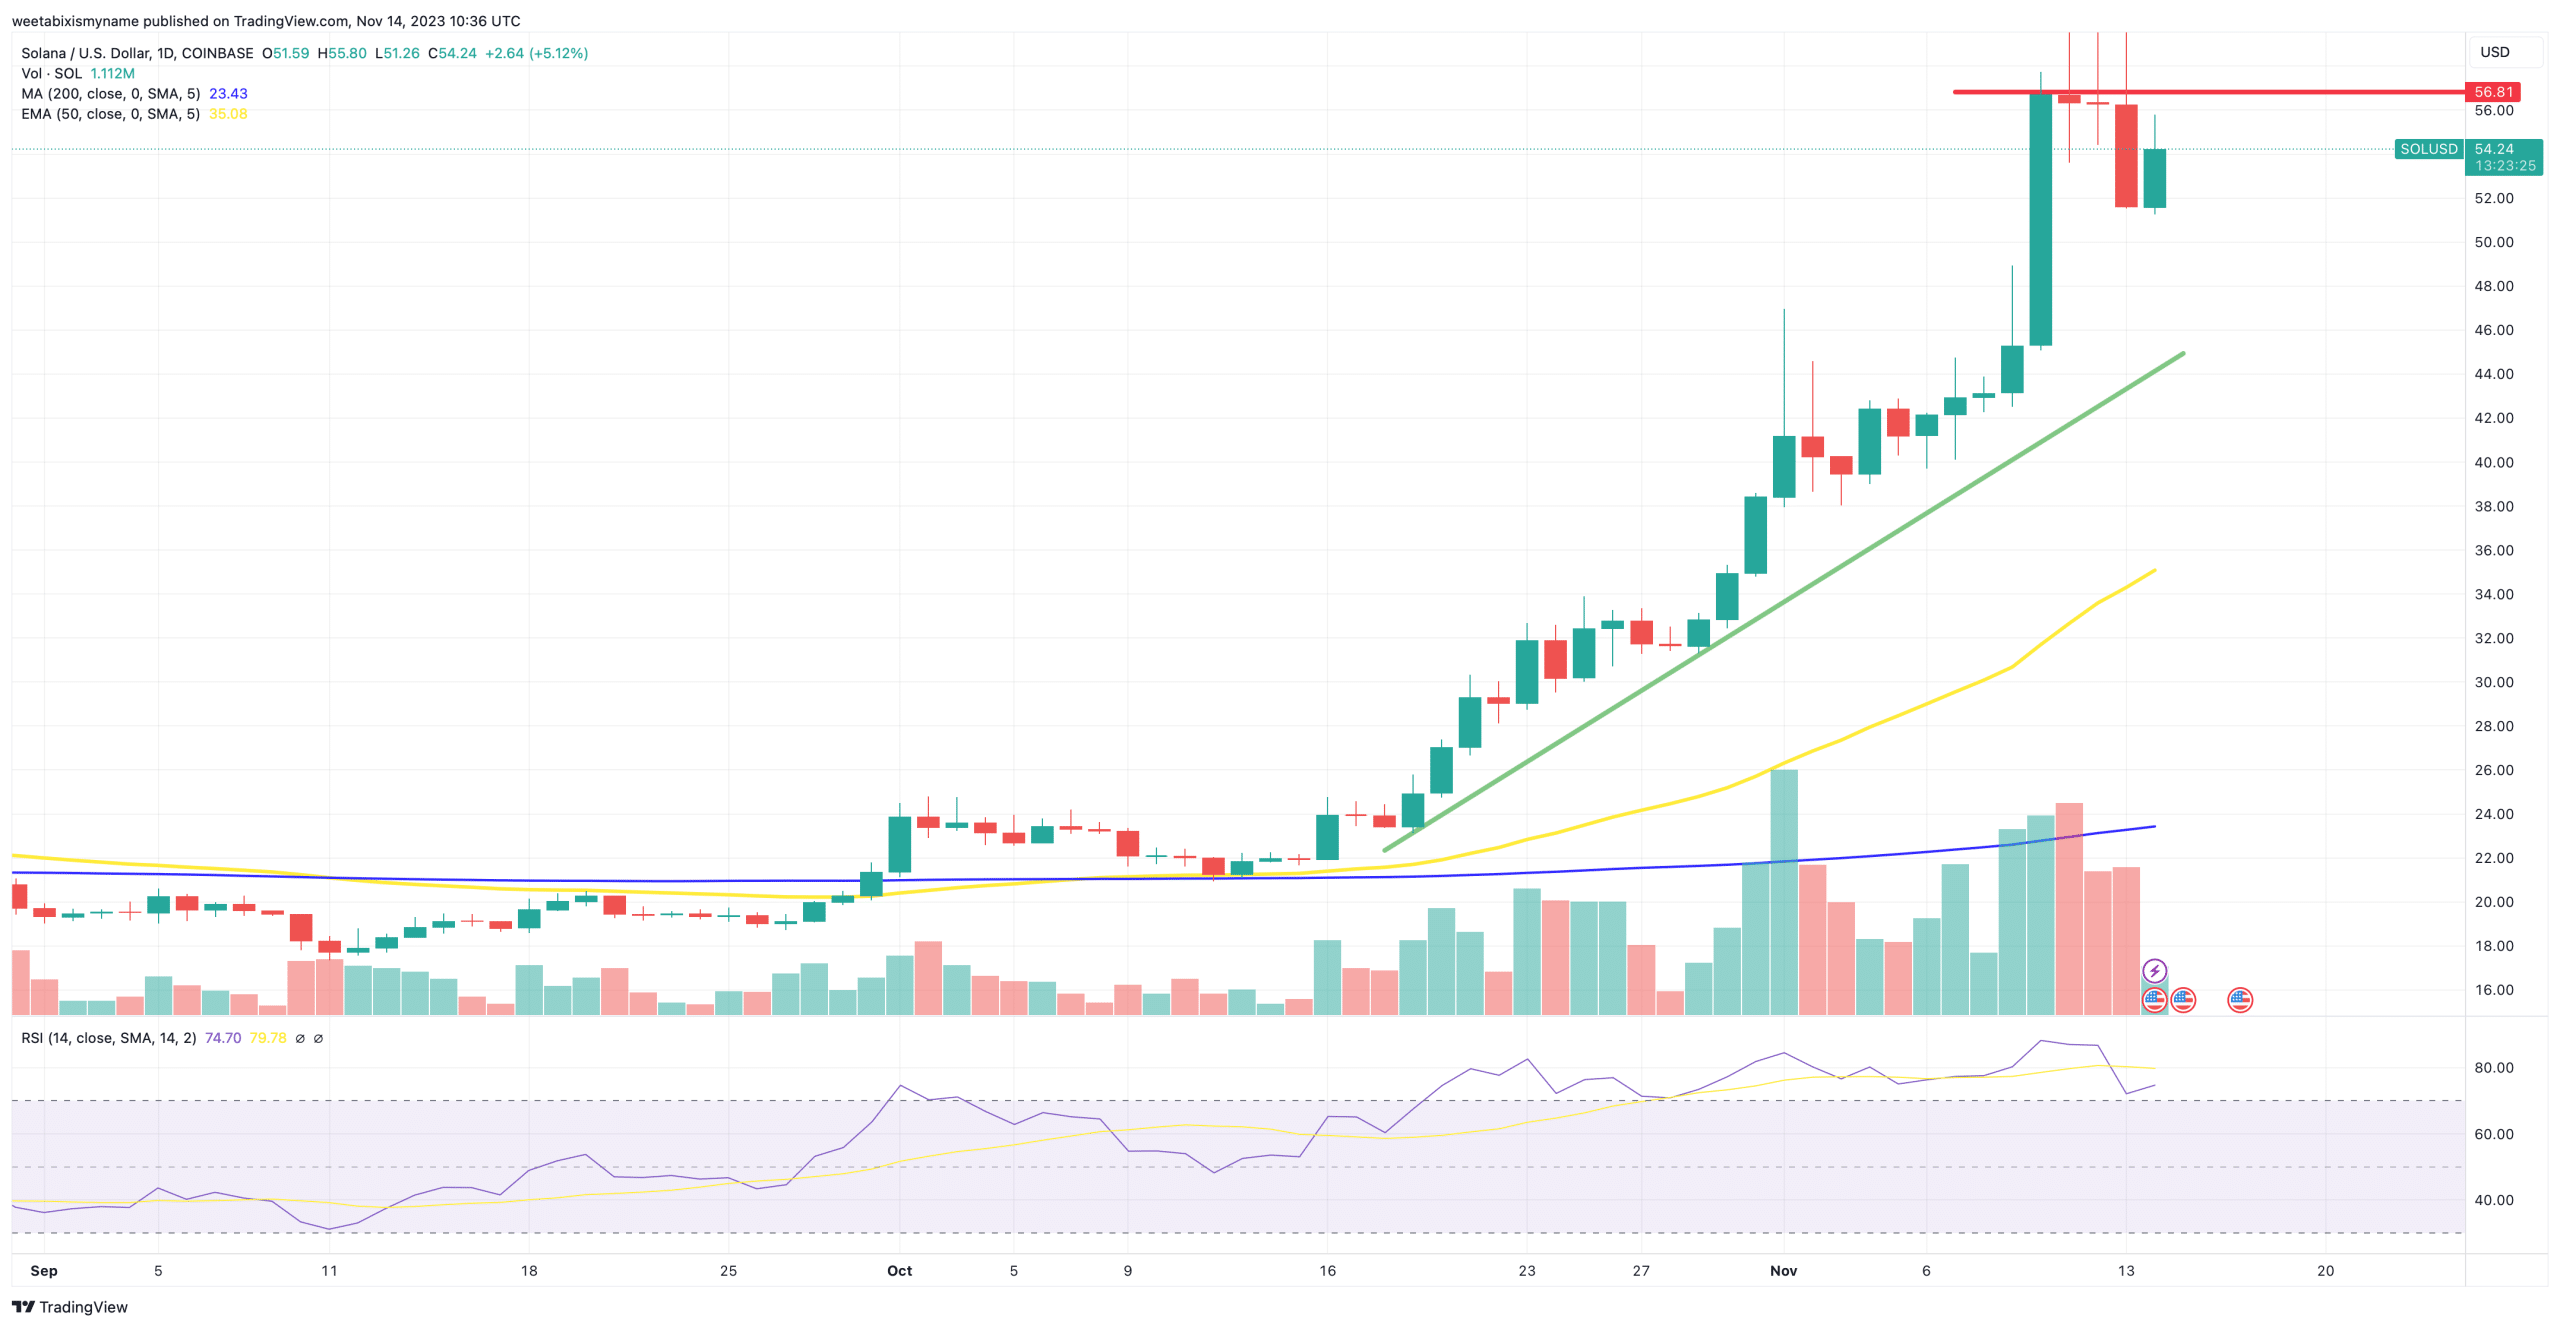Viewport: 2560px width, 1328px height.
Task: Click the EMA value 35.08
Action: [228, 114]
